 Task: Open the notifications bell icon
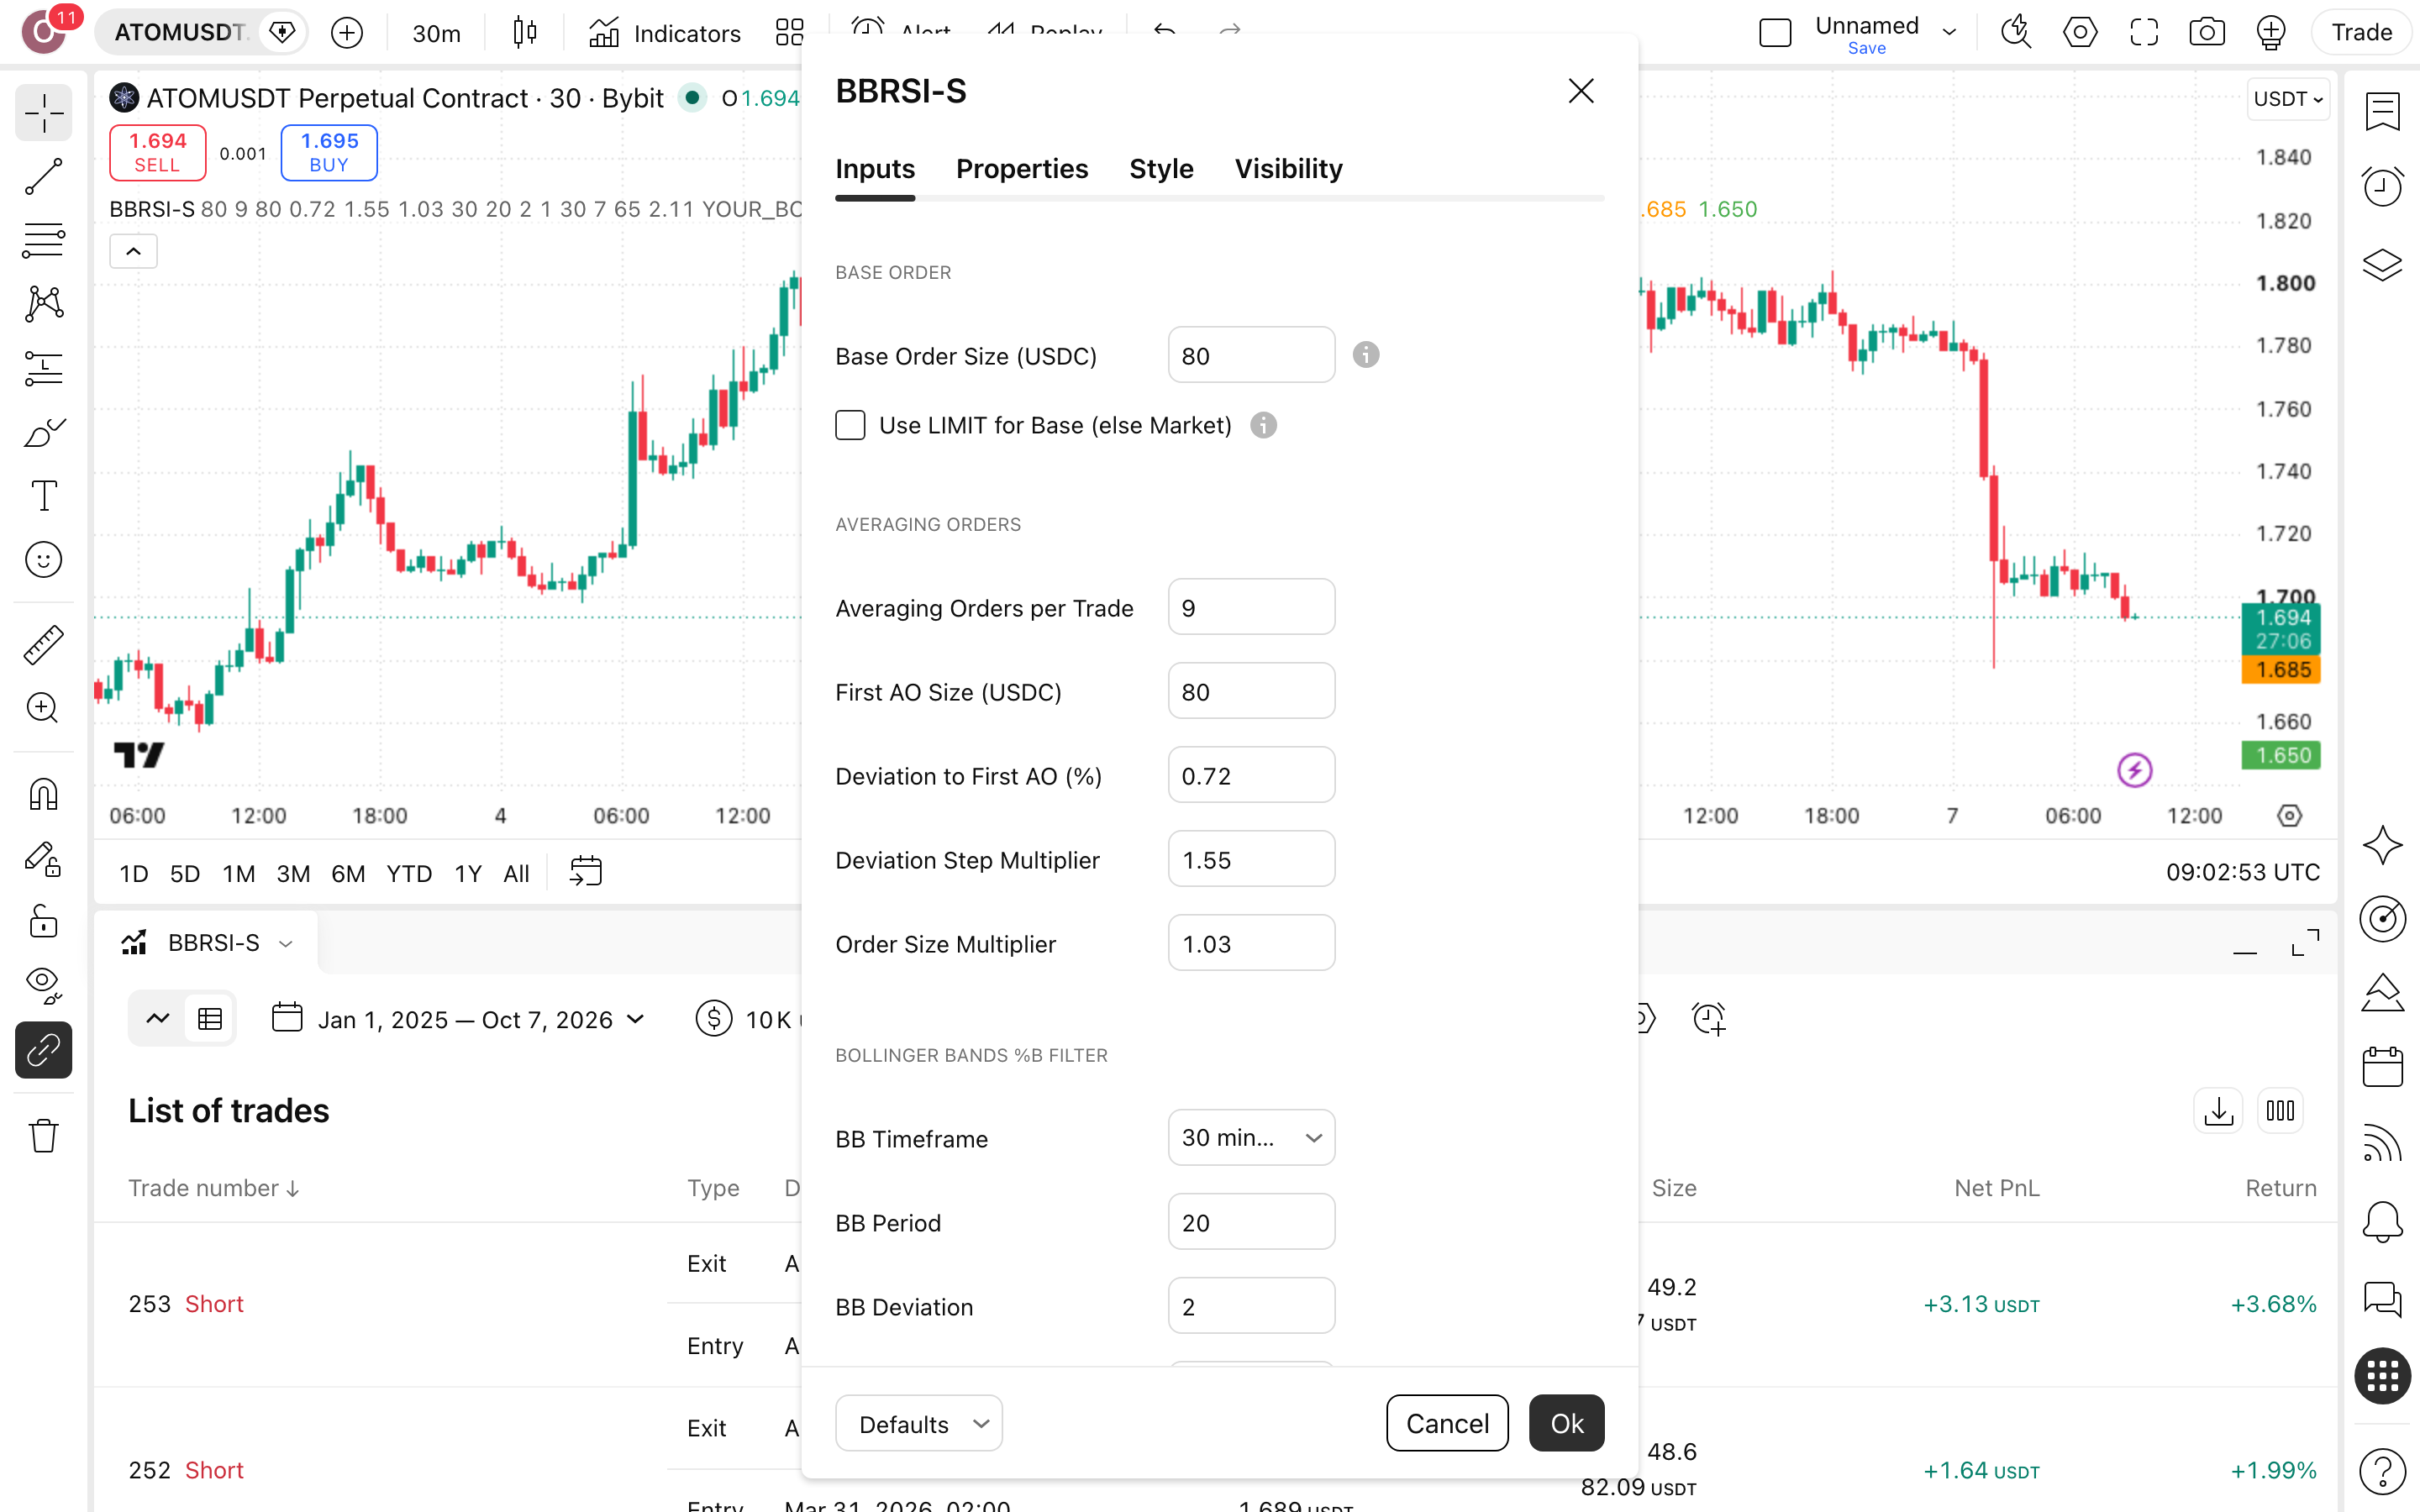click(x=2382, y=1221)
